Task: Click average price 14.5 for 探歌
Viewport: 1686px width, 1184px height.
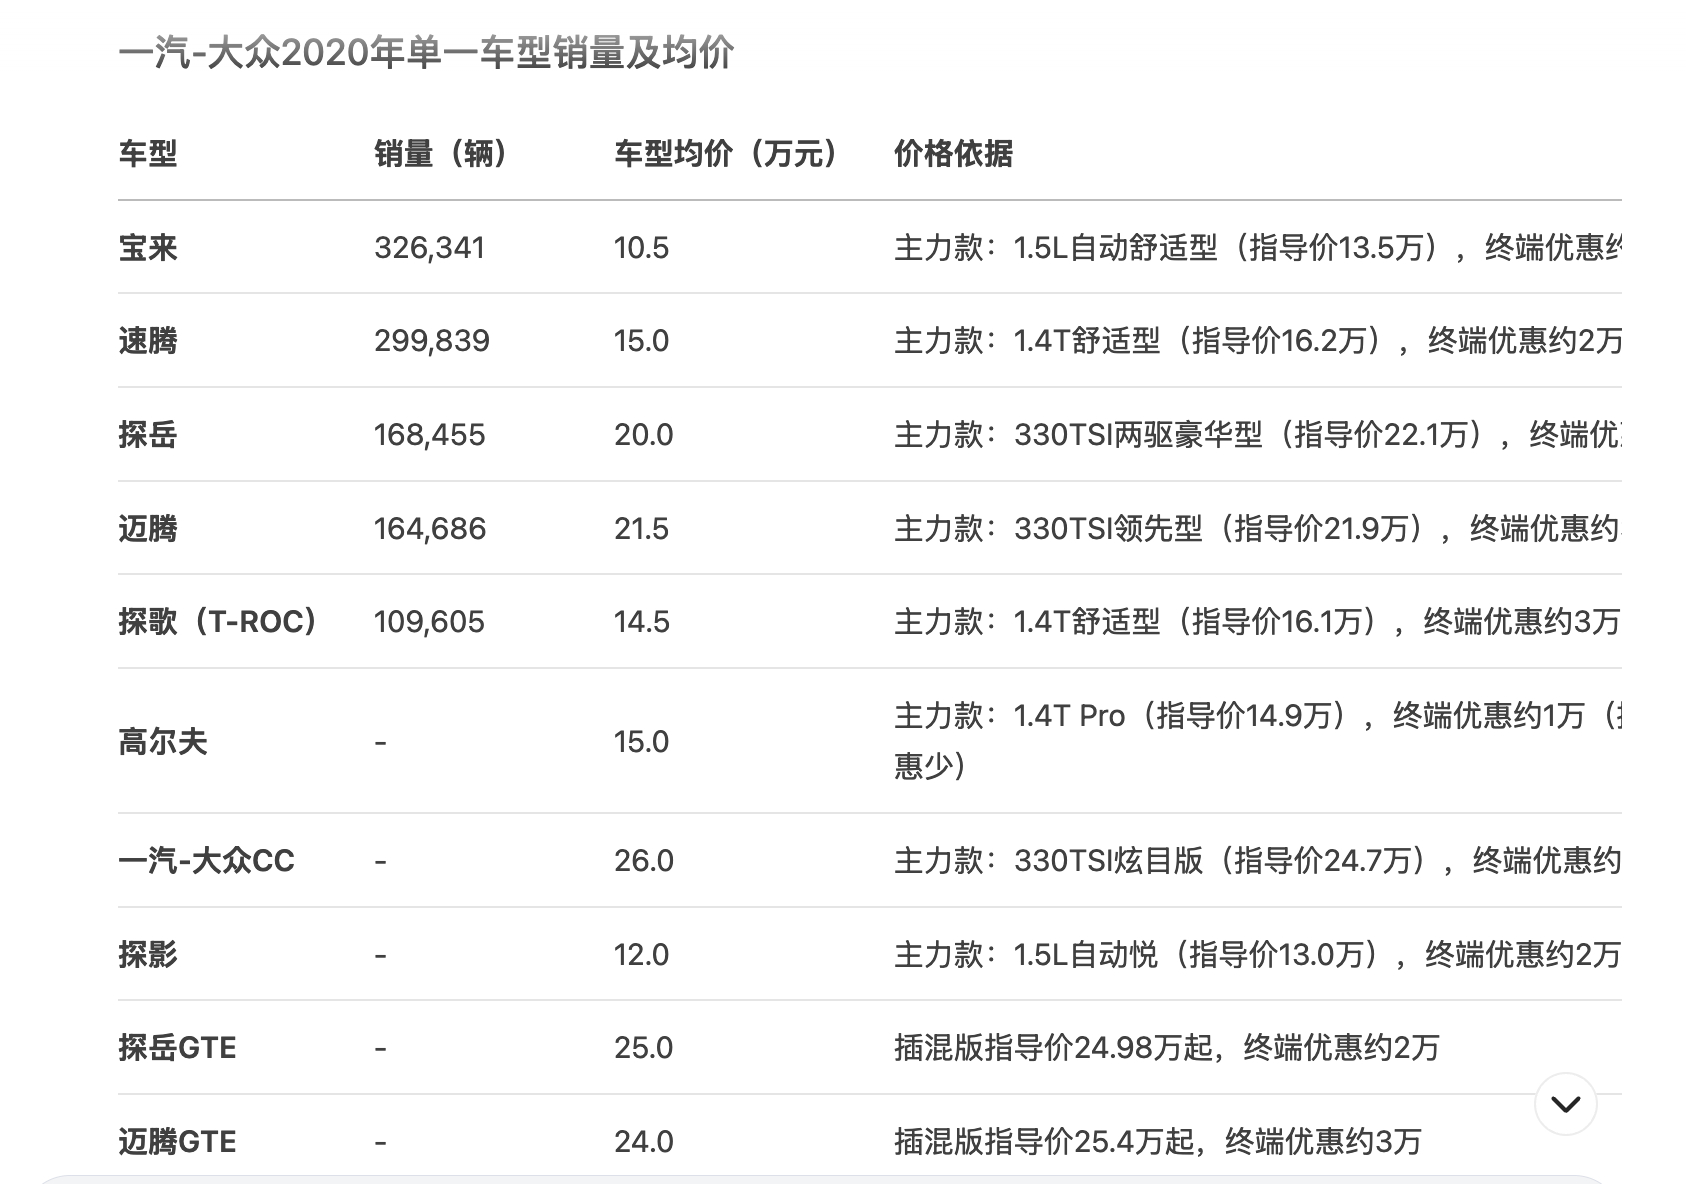Action: (641, 622)
